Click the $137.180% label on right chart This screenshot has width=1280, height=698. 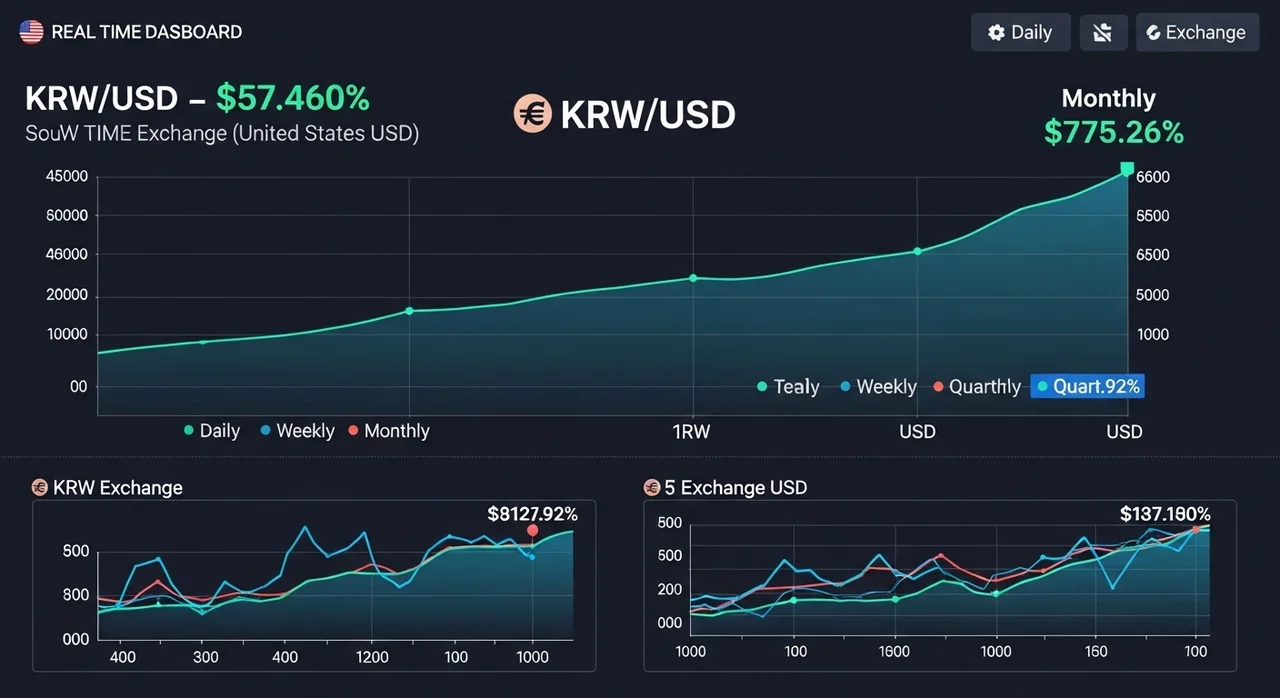[1165, 514]
